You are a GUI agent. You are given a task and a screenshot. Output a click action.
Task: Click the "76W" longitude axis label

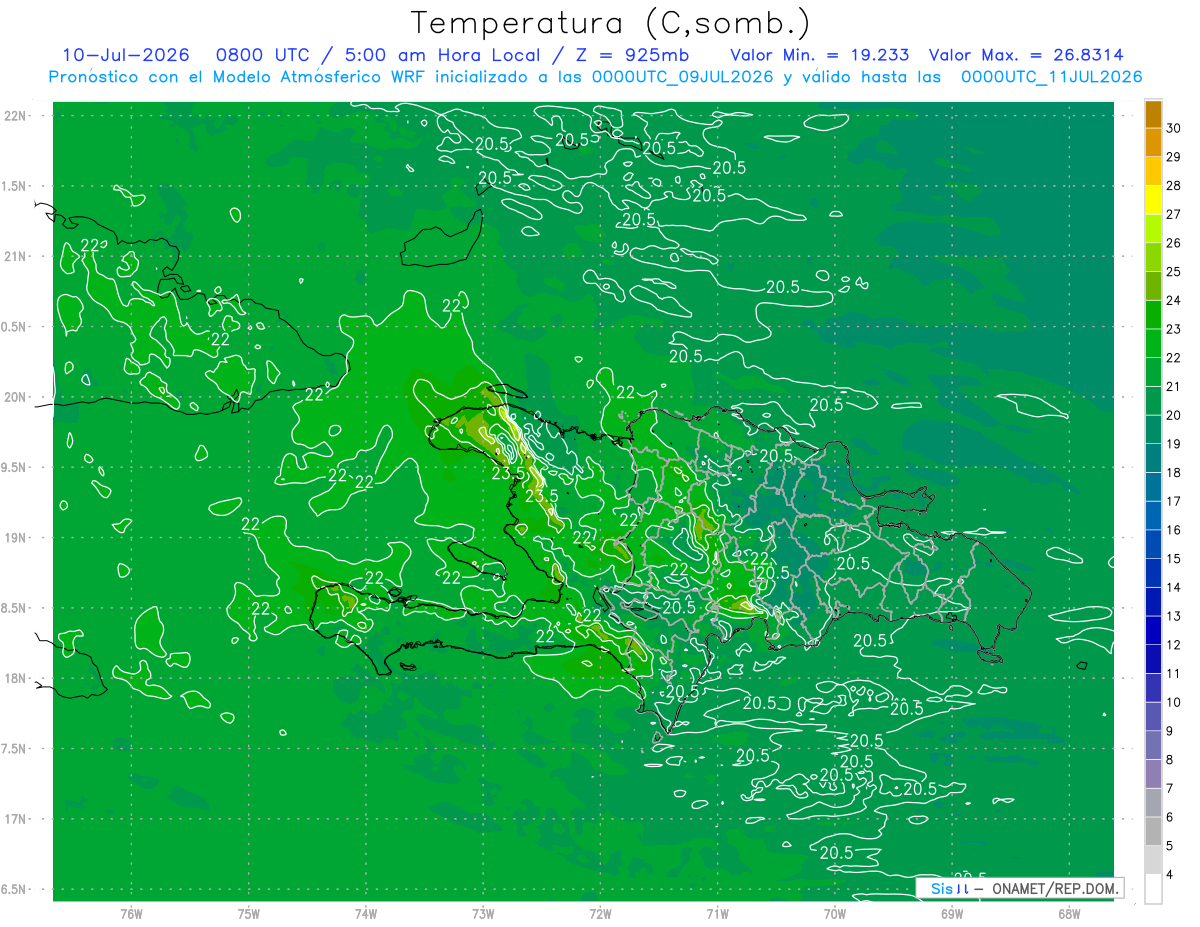coord(131,915)
